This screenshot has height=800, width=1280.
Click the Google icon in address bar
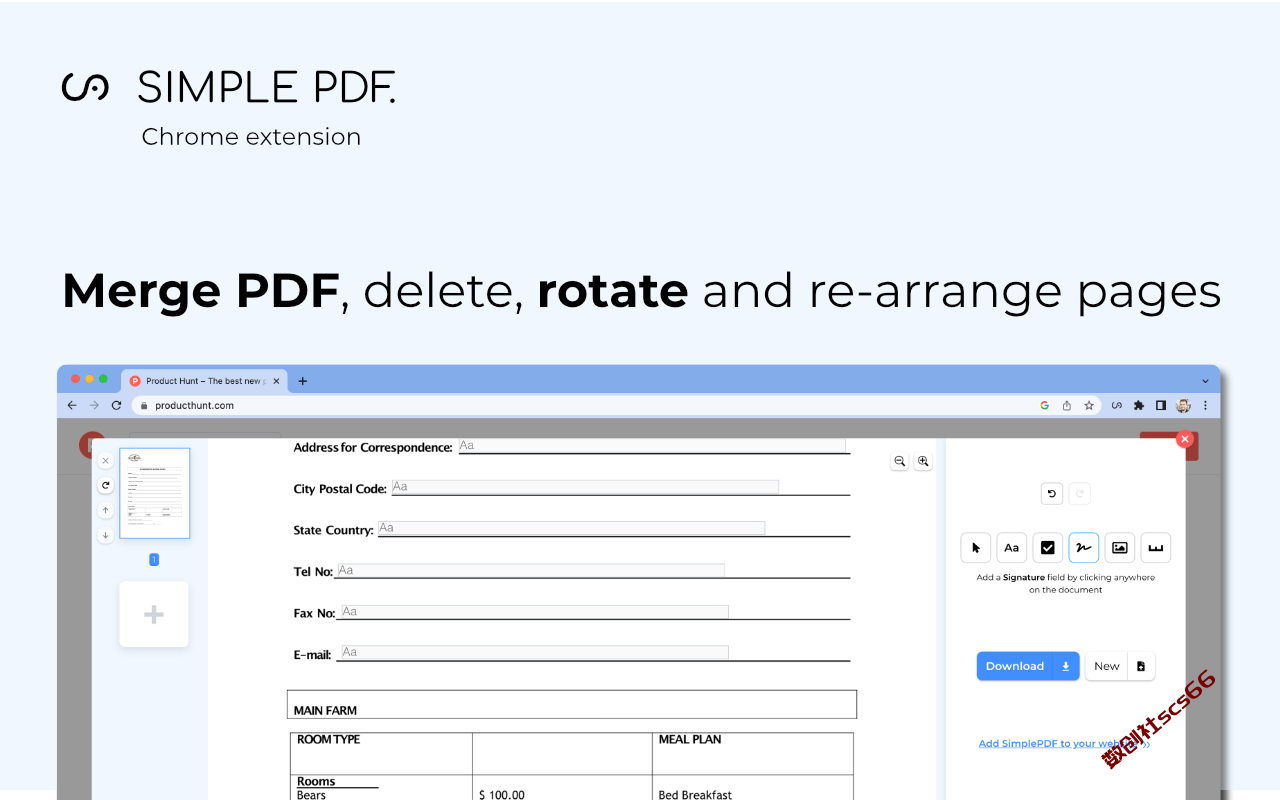pyautogui.click(x=1044, y=405)
